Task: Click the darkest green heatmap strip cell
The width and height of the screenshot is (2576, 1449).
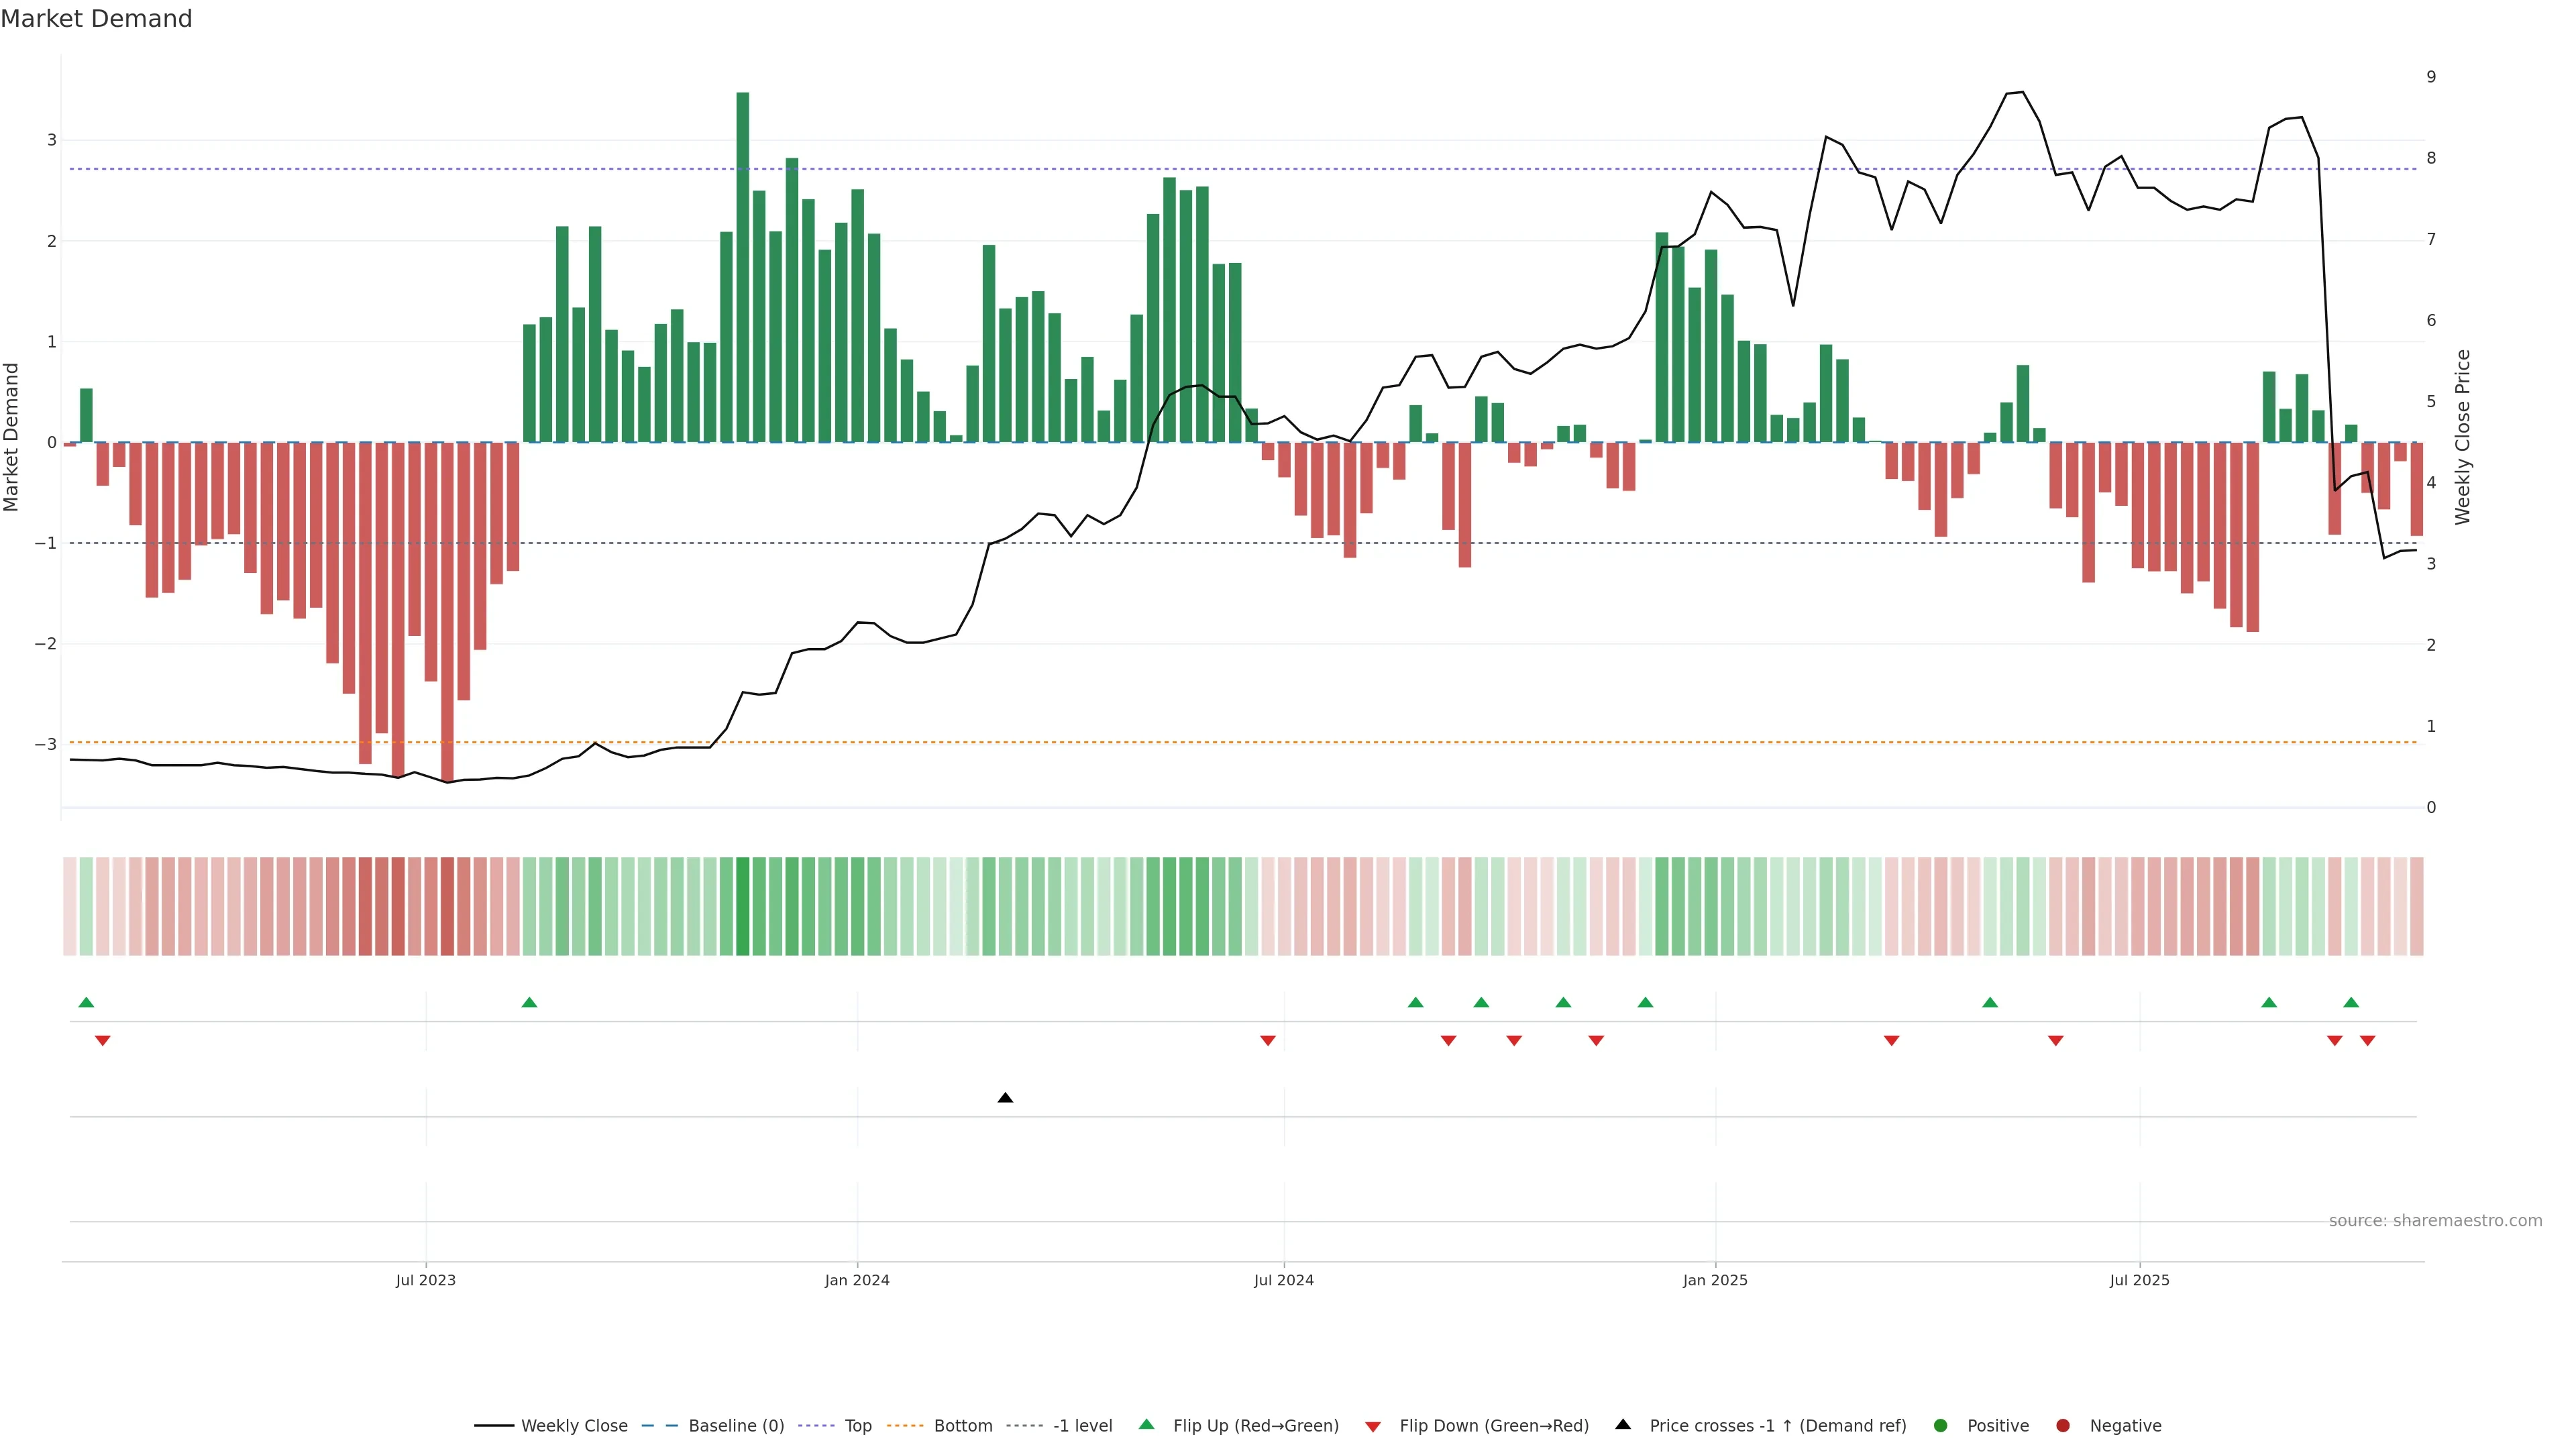Action: 742,906
